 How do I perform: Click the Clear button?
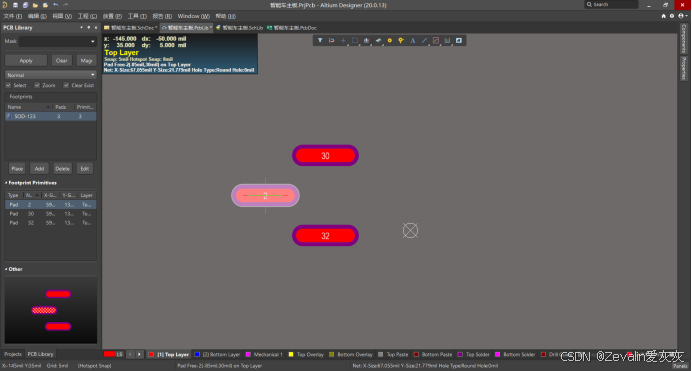[x=61, y=60]
